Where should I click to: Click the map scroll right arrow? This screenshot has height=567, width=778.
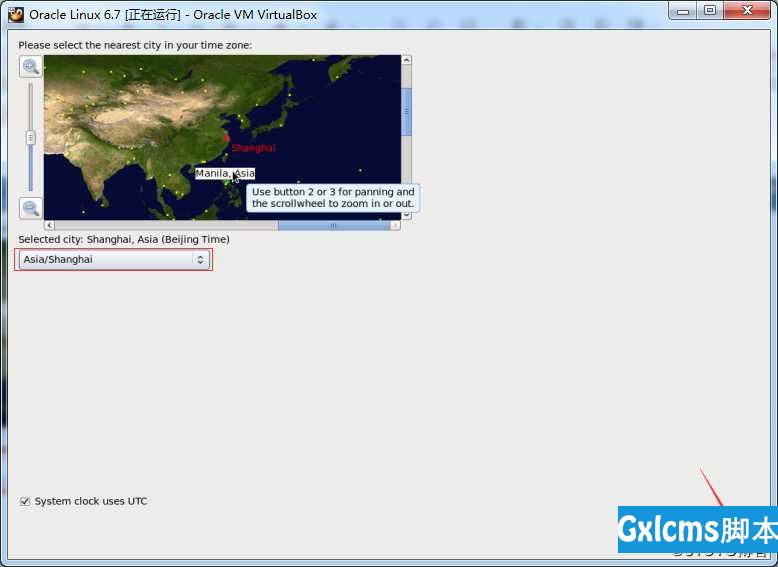tap(395, 225)
